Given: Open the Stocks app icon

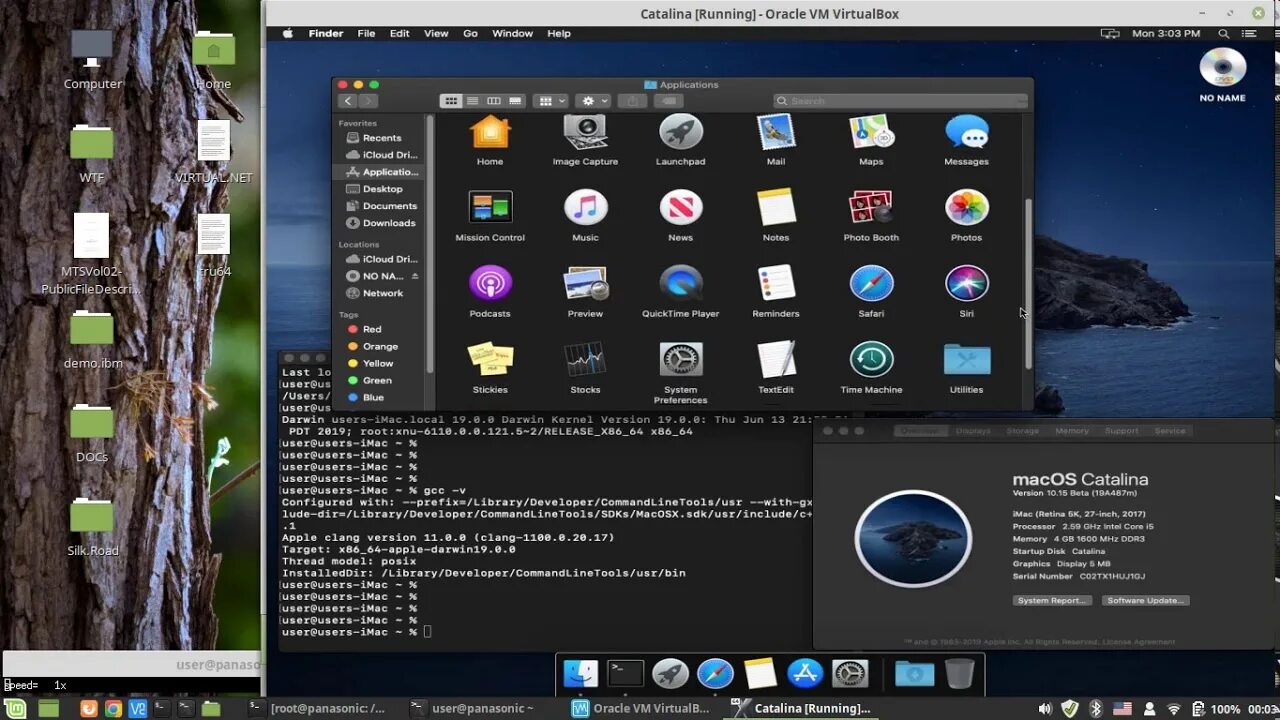Looking at the screenshot, I should pyautogui.click(x=585, y=360).
